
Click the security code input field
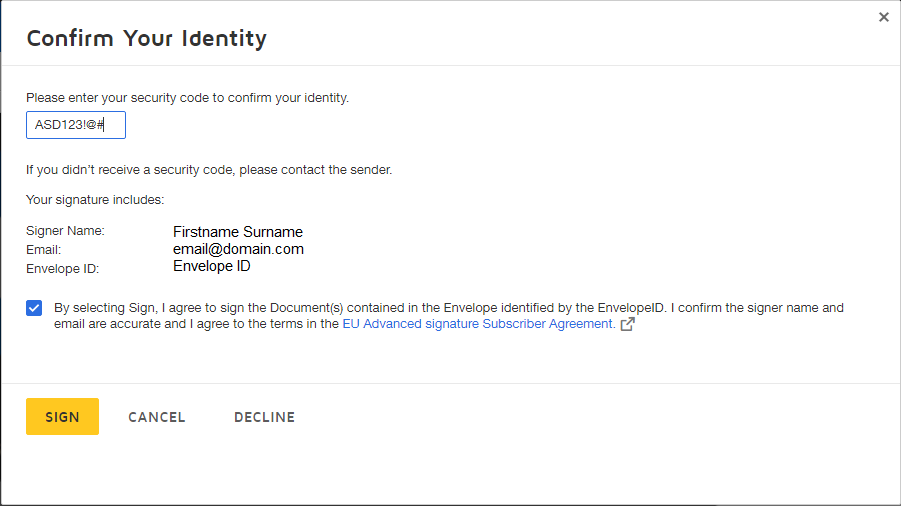click(76, 125)
